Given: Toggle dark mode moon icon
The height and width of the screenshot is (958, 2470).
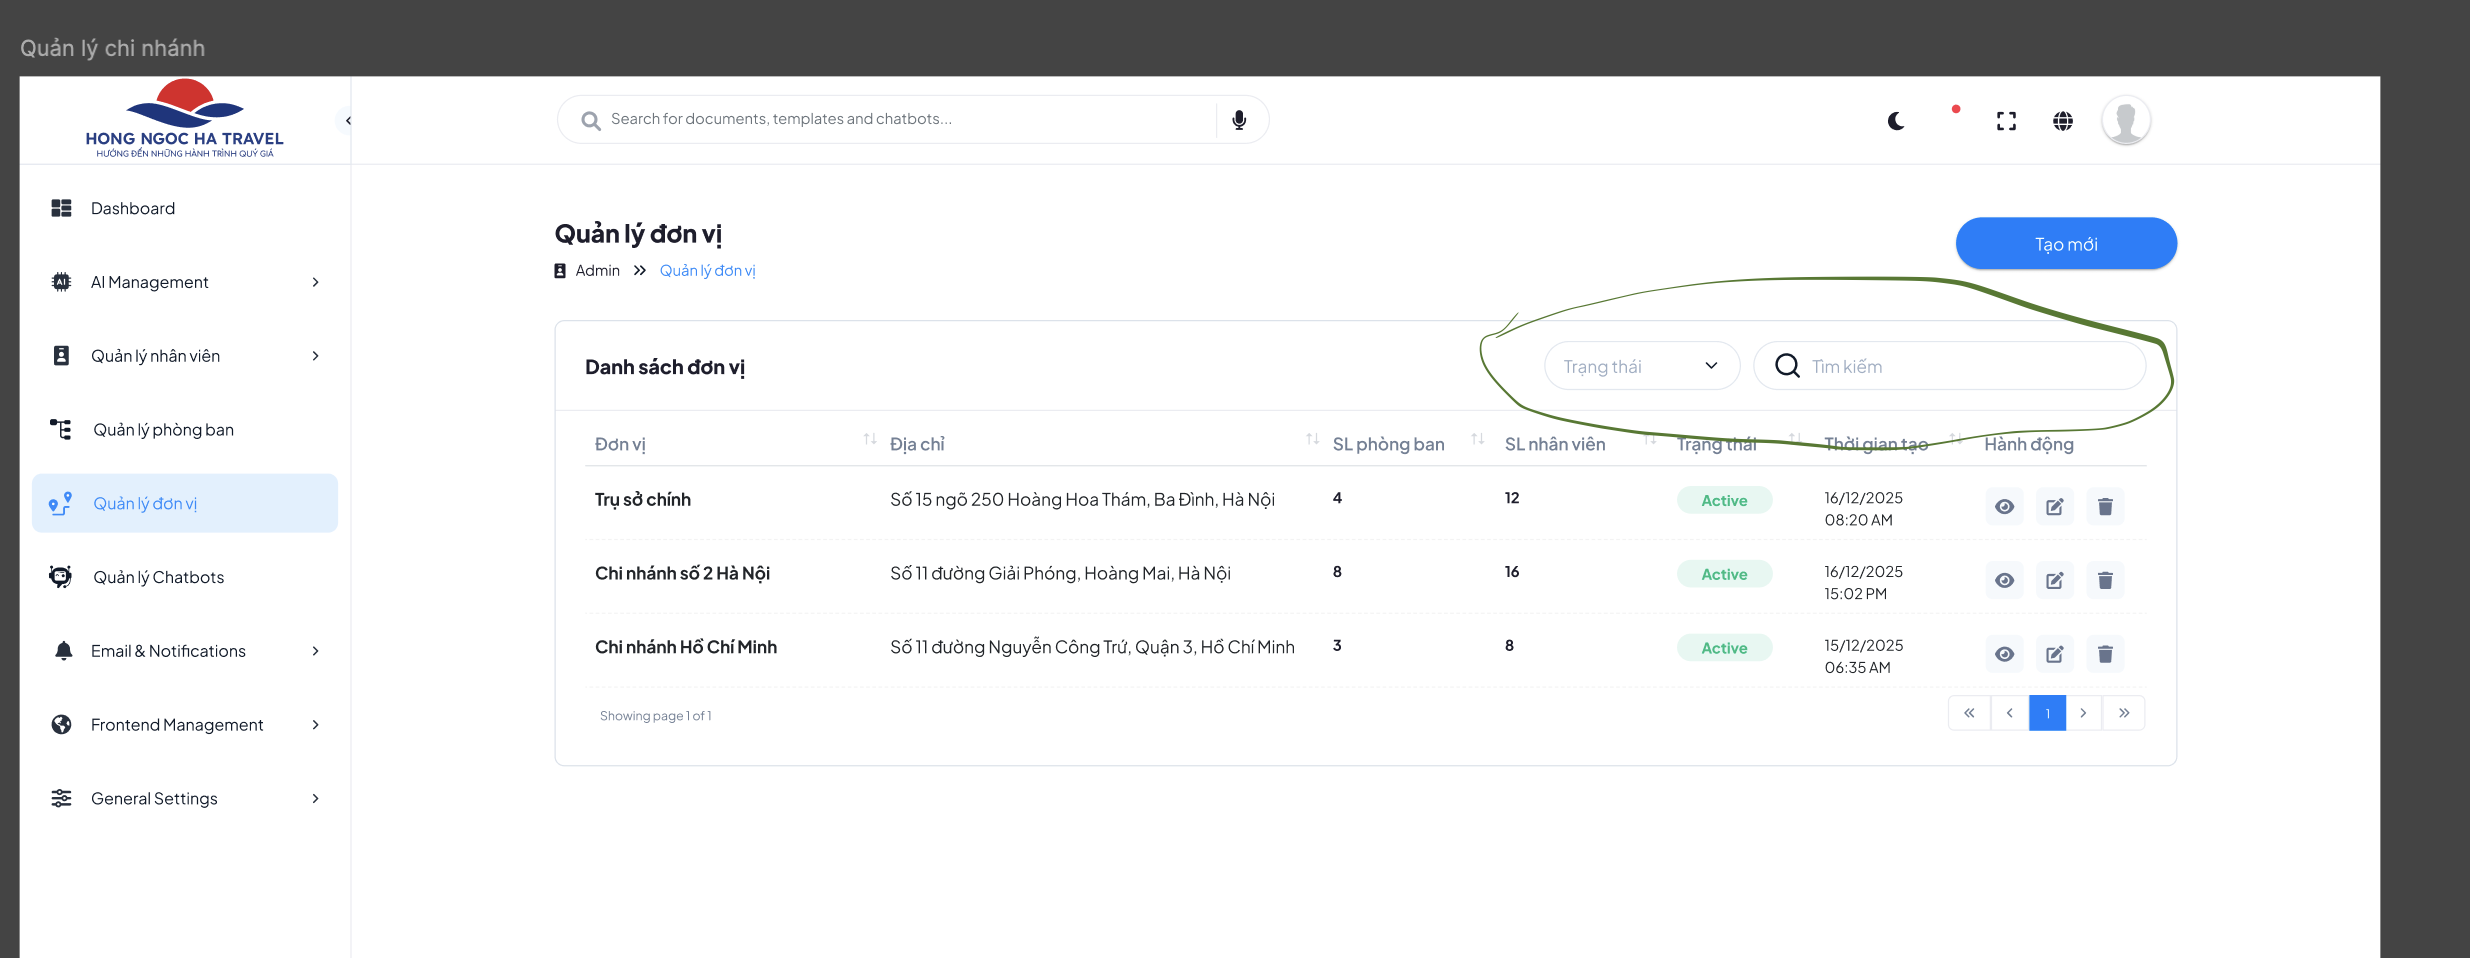Looking at the screenshot, I should (x=1896, y=121).
